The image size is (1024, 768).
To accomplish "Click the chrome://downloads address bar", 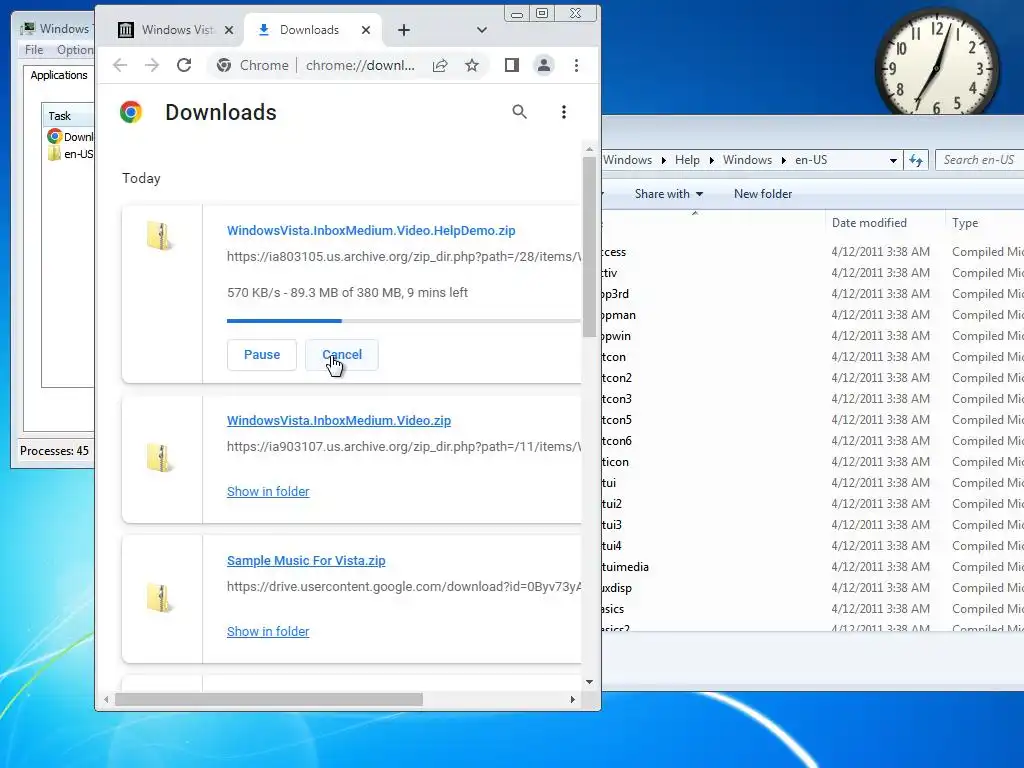I will (360, 65).
